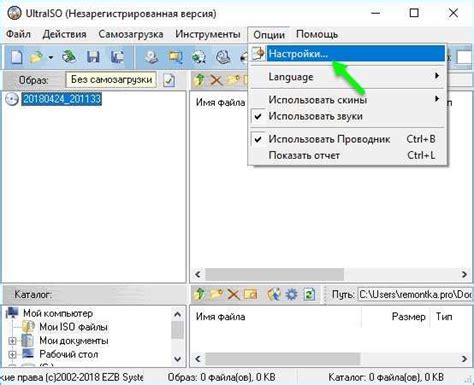Click the folder with magnifier toolbar icon
The height and width of the screenshot is (385, 474).
pos(175,57)
